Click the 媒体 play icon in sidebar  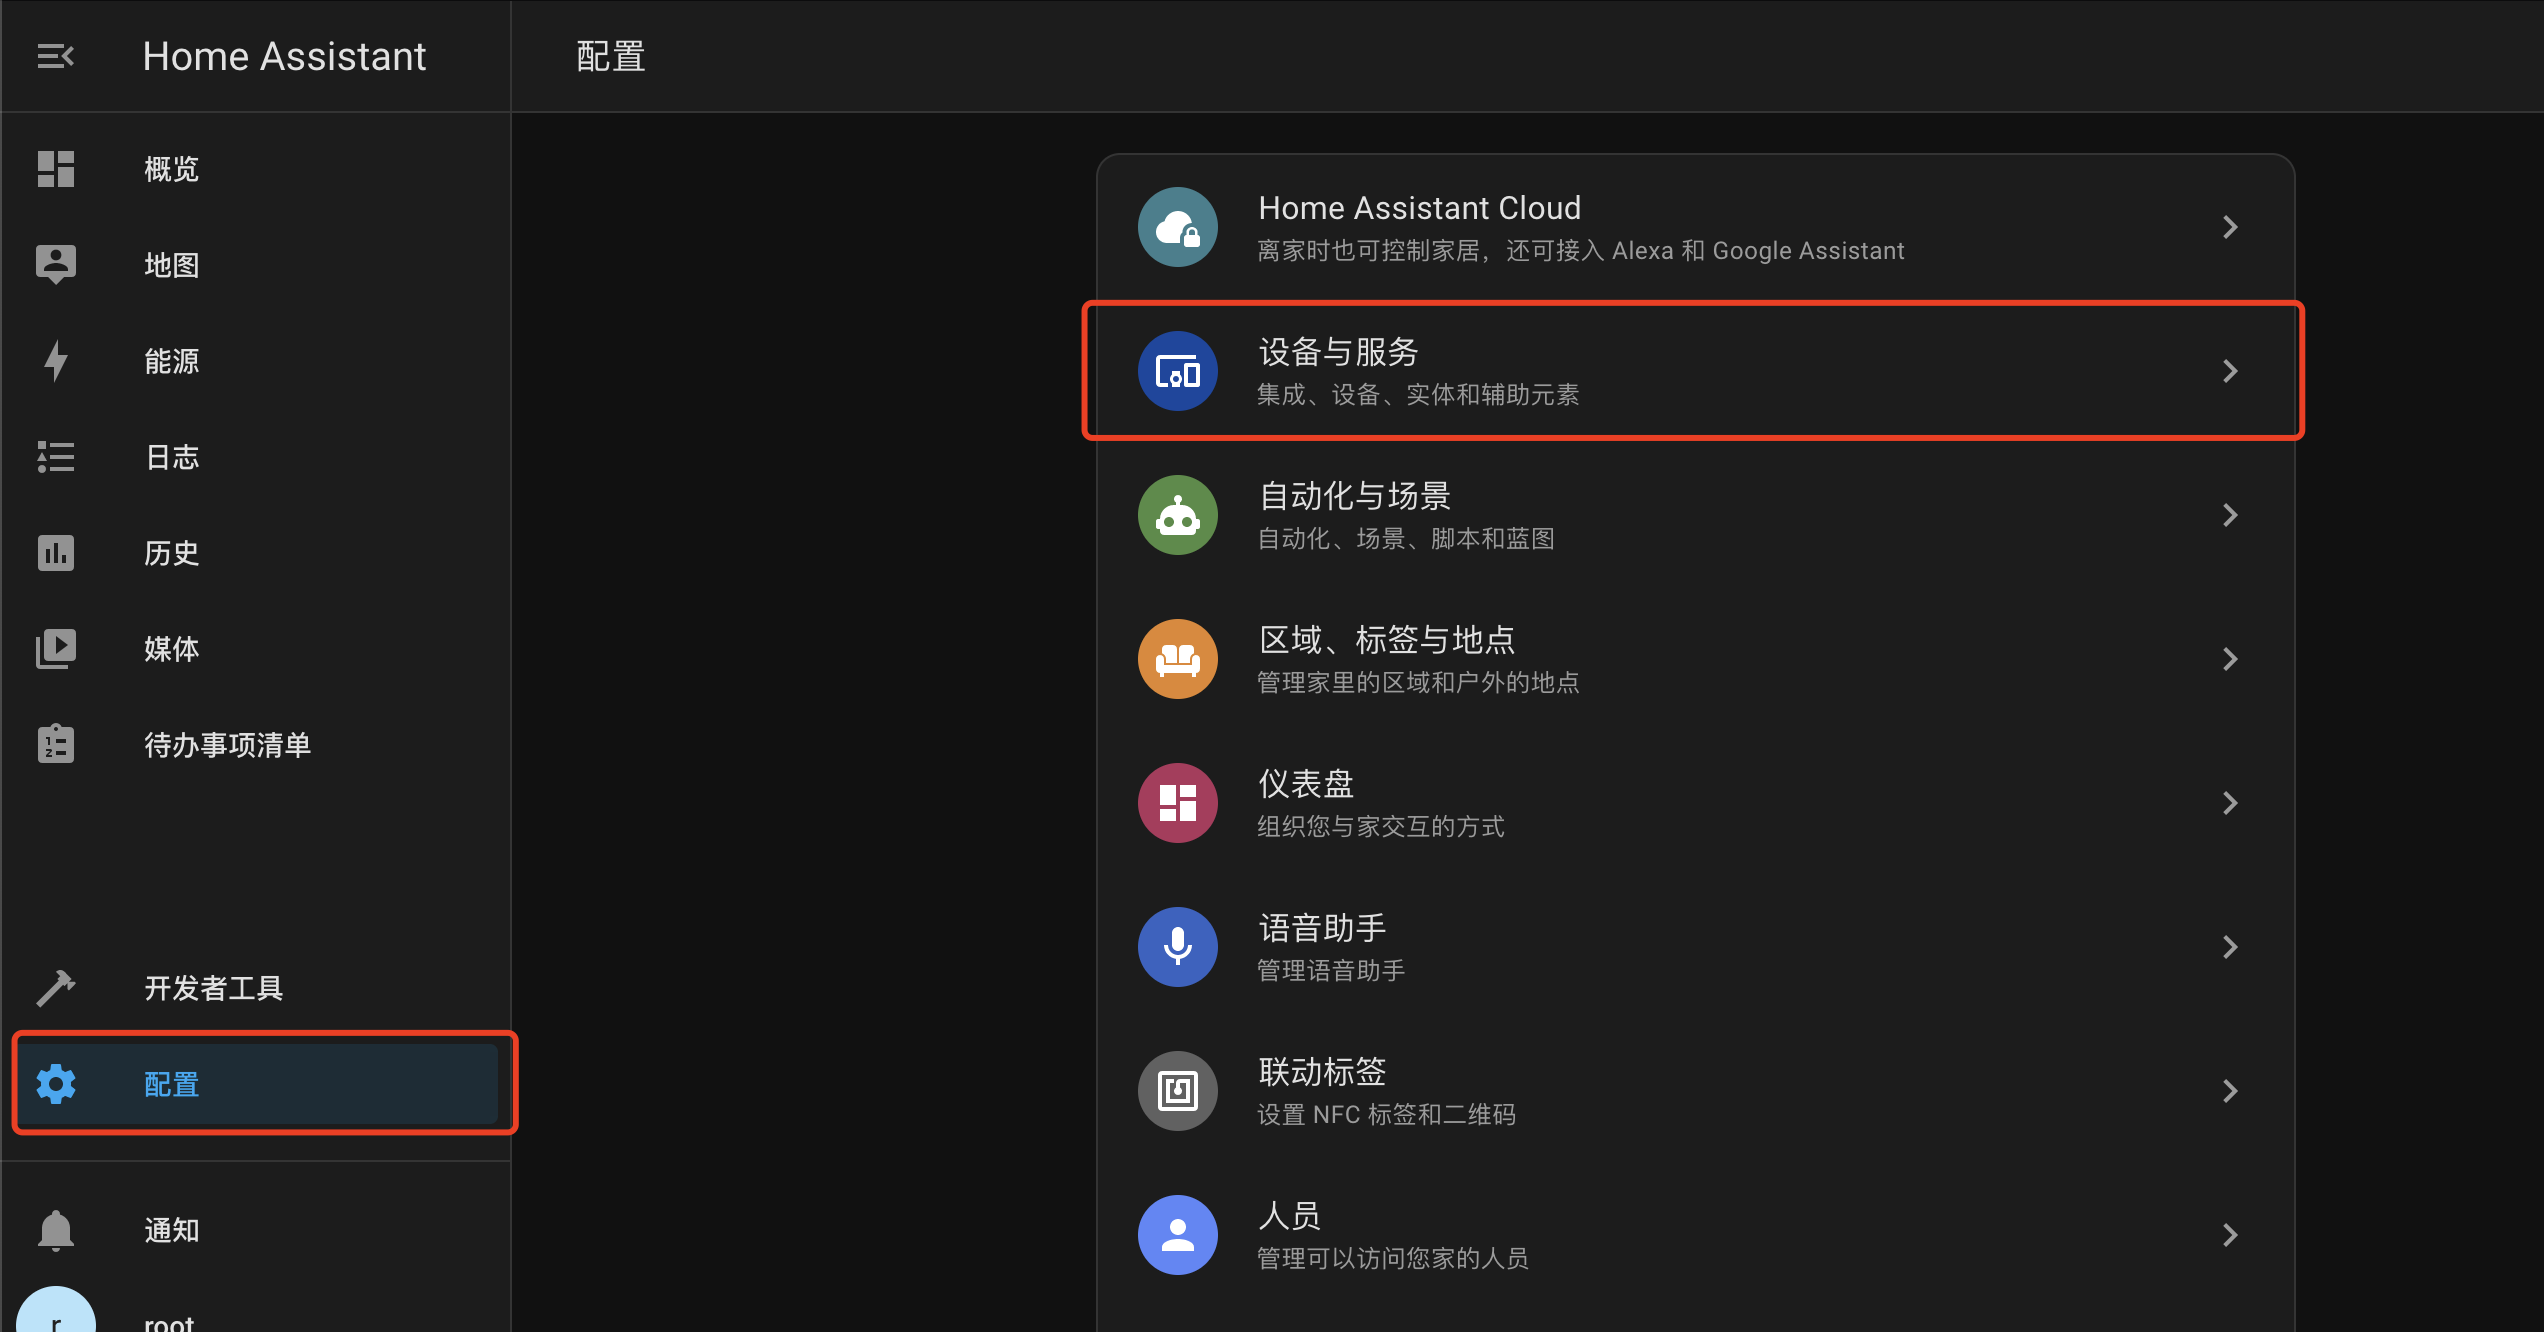[56, 649]
